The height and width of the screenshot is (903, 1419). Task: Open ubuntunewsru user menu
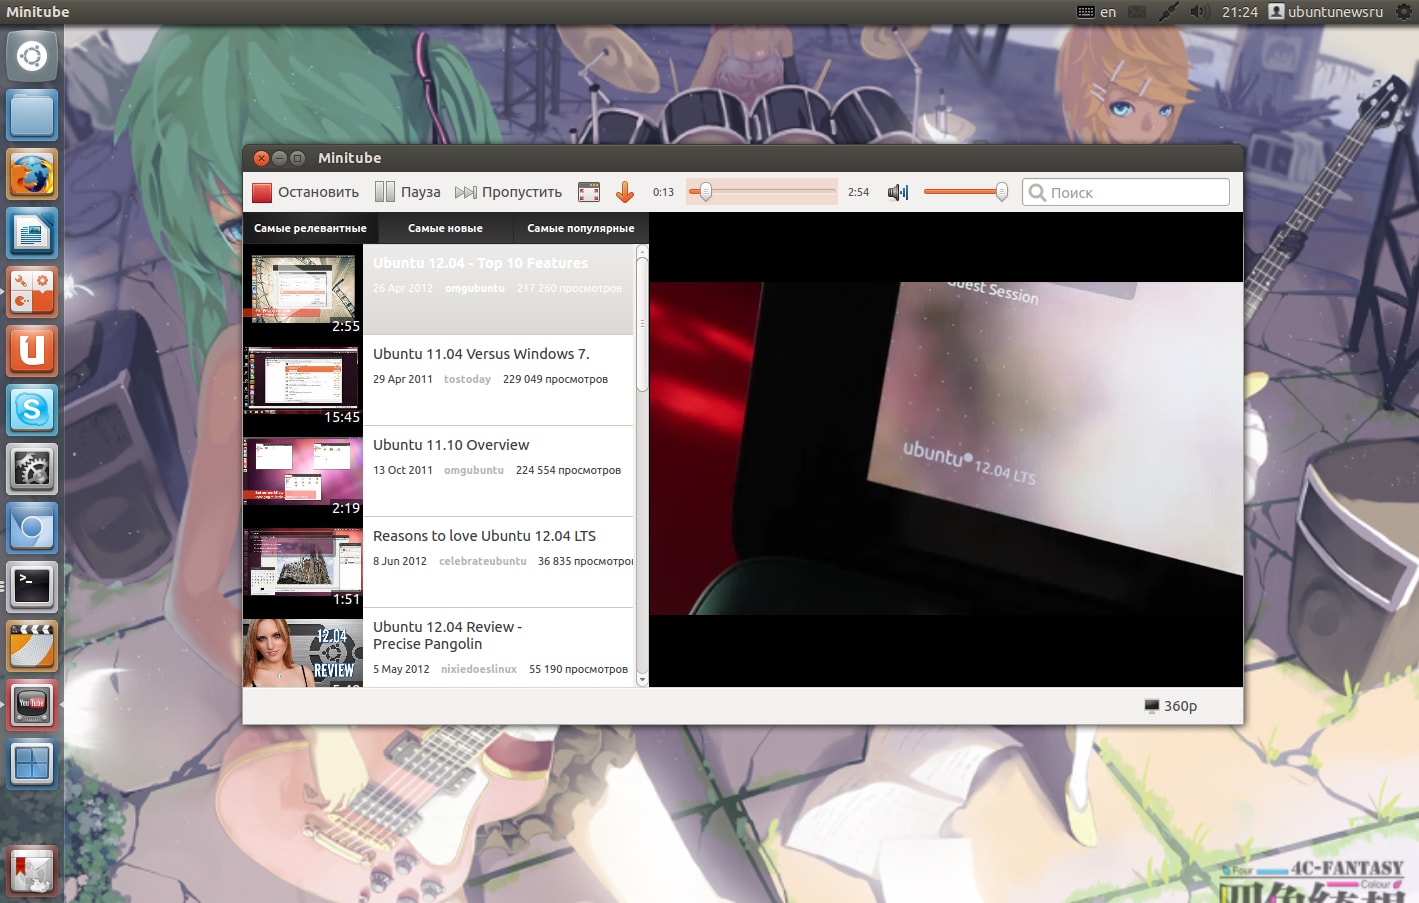(1326, 12)
